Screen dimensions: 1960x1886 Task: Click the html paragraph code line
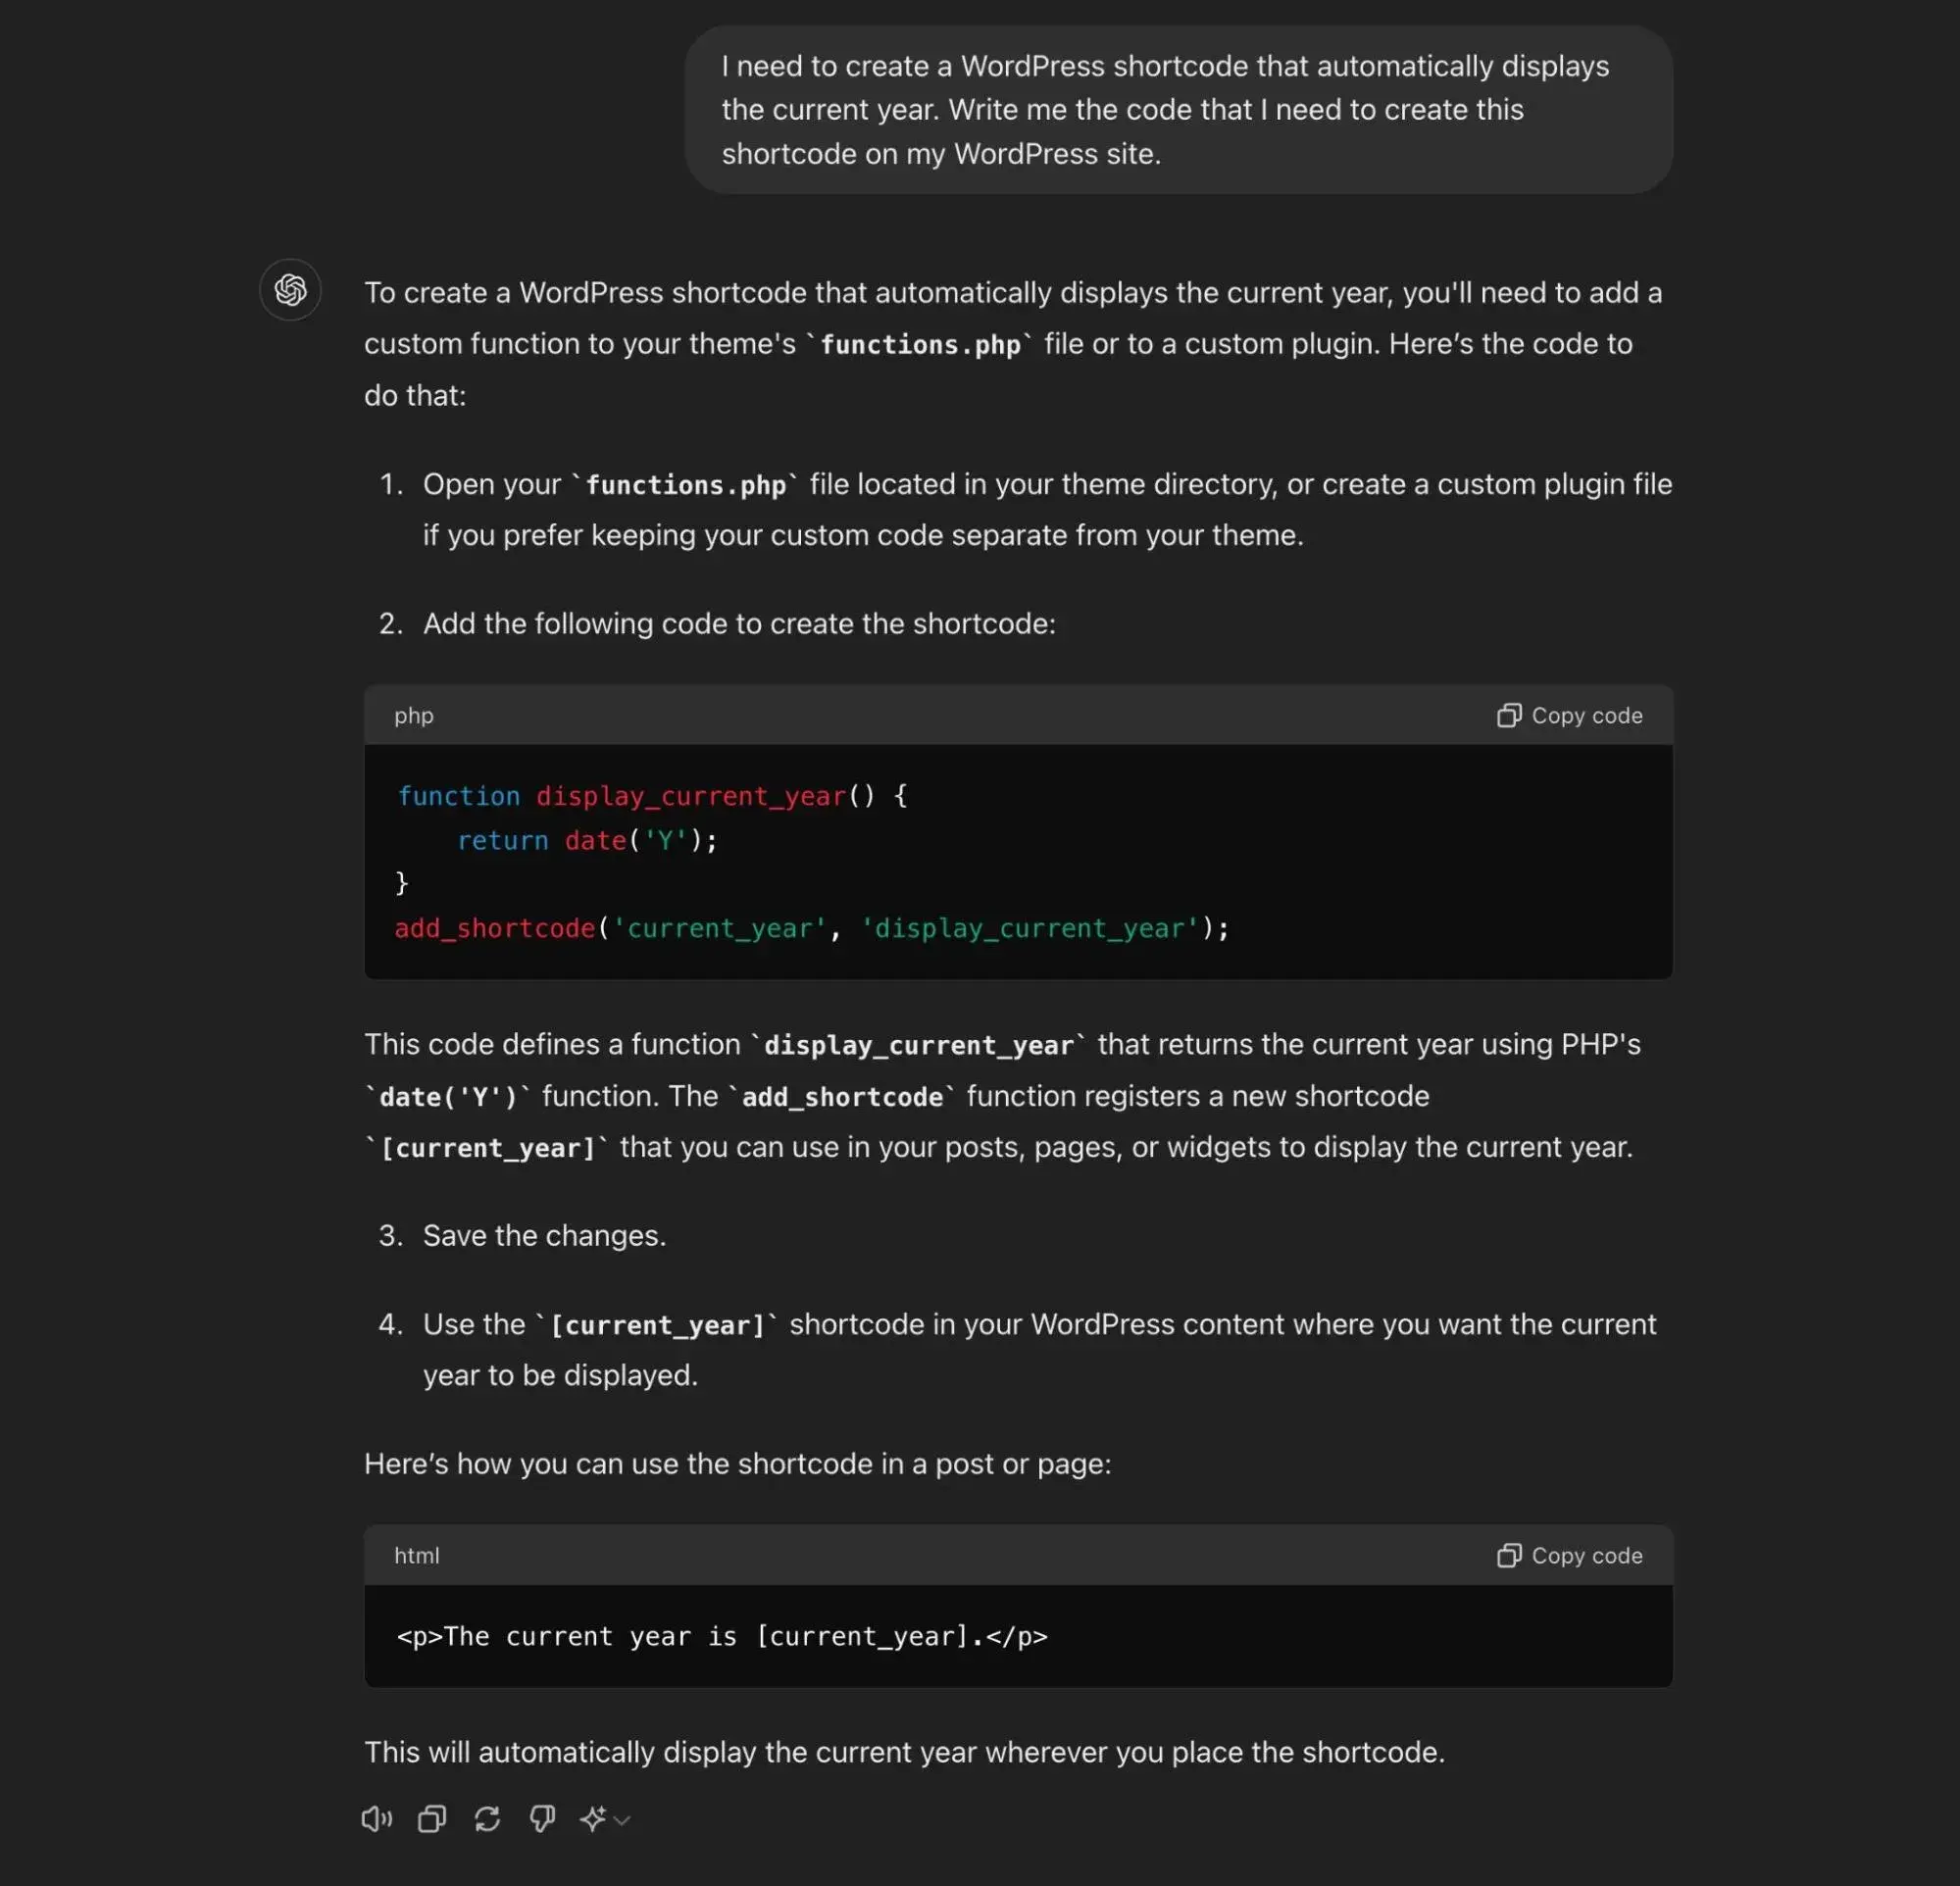click(x=721, y=1636)
